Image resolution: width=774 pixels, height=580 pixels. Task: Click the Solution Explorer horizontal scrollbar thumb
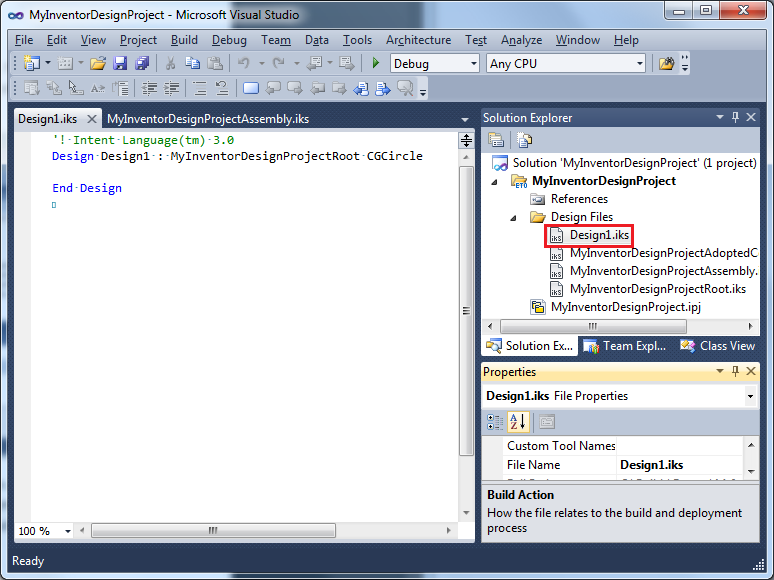pyautogui.click(x=593, y=326)
